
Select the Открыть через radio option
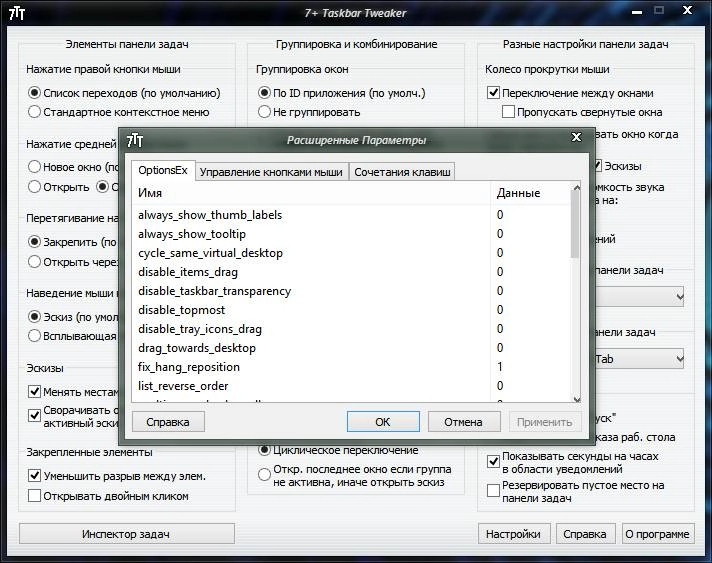point(35,262)
